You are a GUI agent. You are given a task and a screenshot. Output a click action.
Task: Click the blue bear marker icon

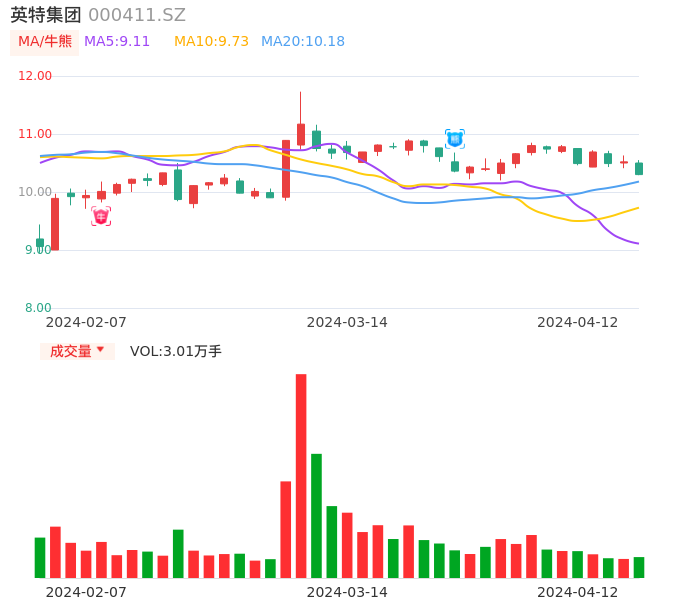pyautogui.click(x=454, y=139)
